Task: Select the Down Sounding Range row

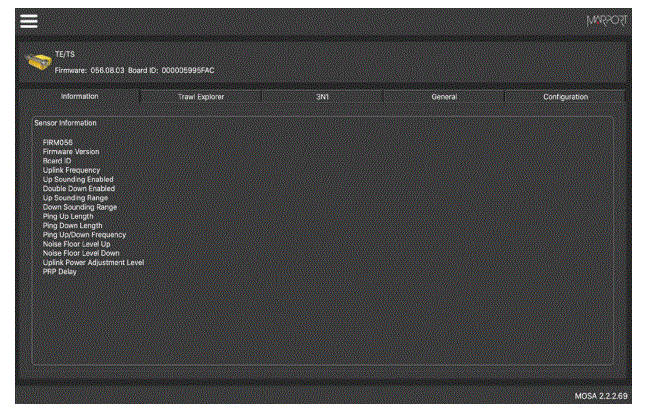Action: [80, 207]
